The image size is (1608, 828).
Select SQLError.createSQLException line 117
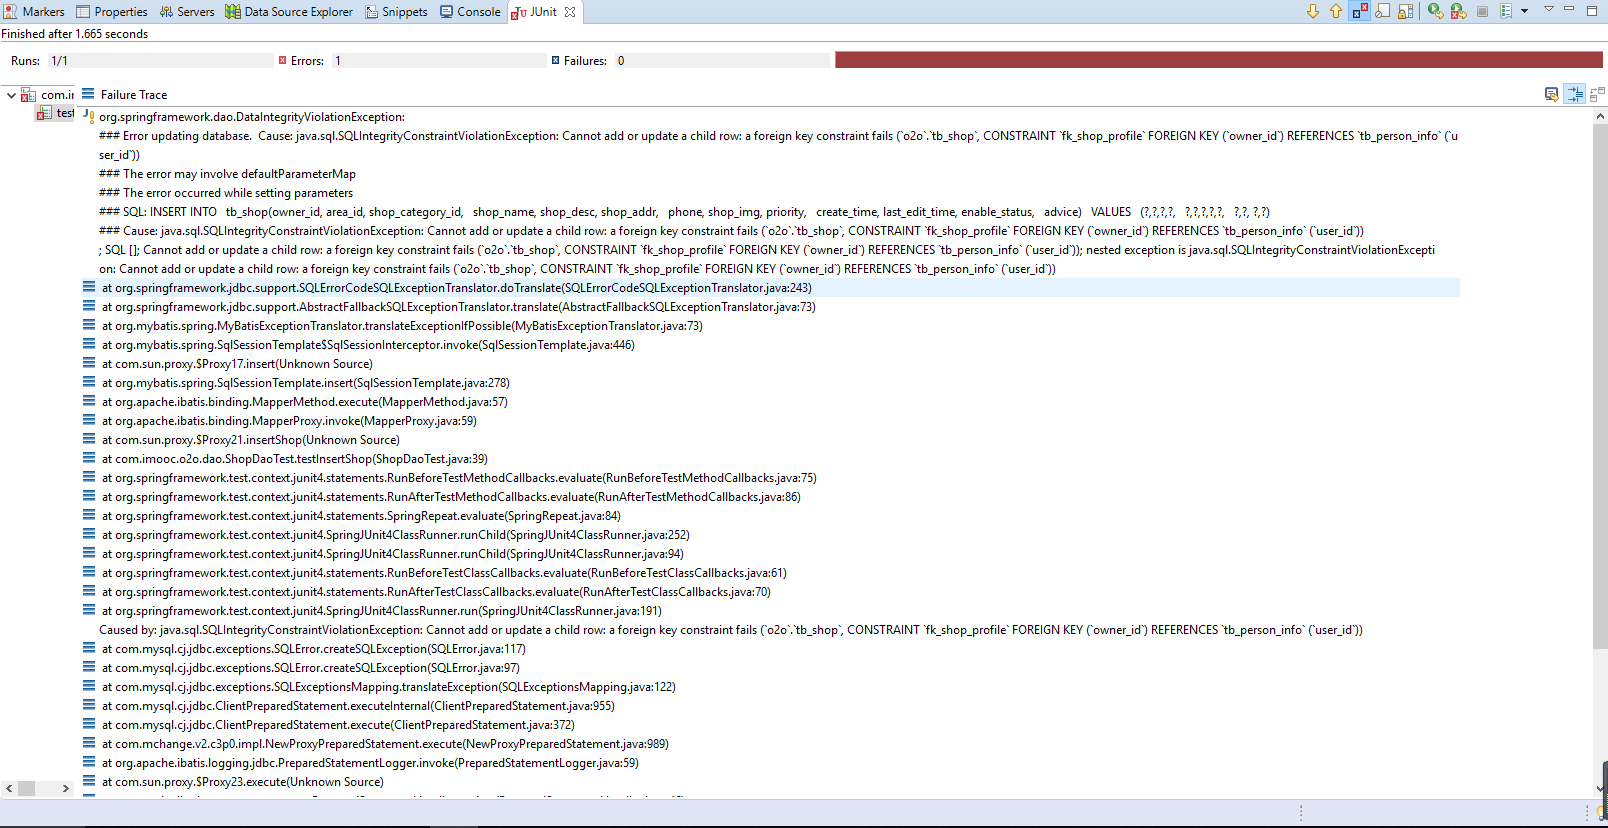click(314, 649)
